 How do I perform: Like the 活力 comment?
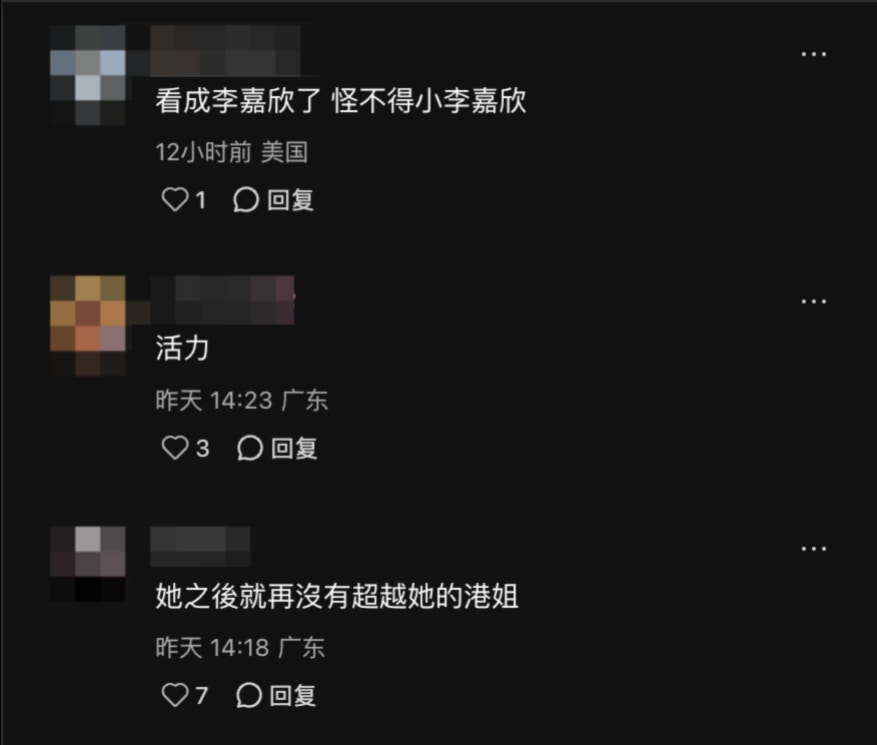(x=175, y=447)
